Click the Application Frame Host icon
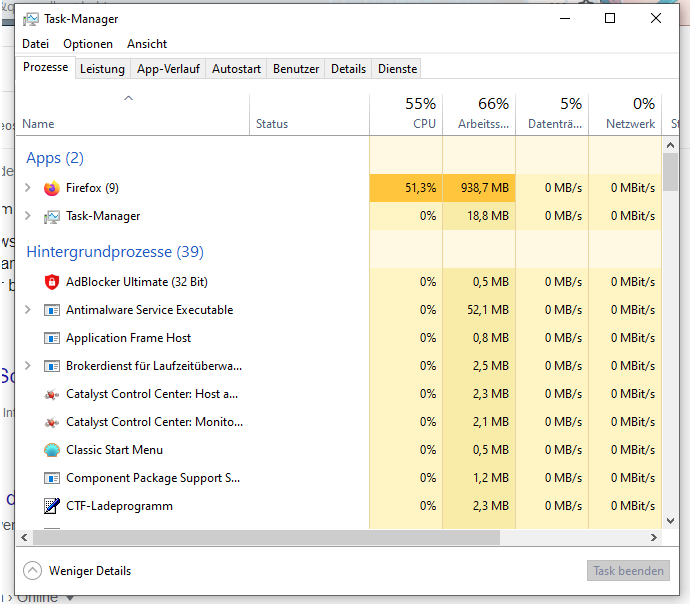The width and height of the screenshot is (692, 604). point(52,338)
